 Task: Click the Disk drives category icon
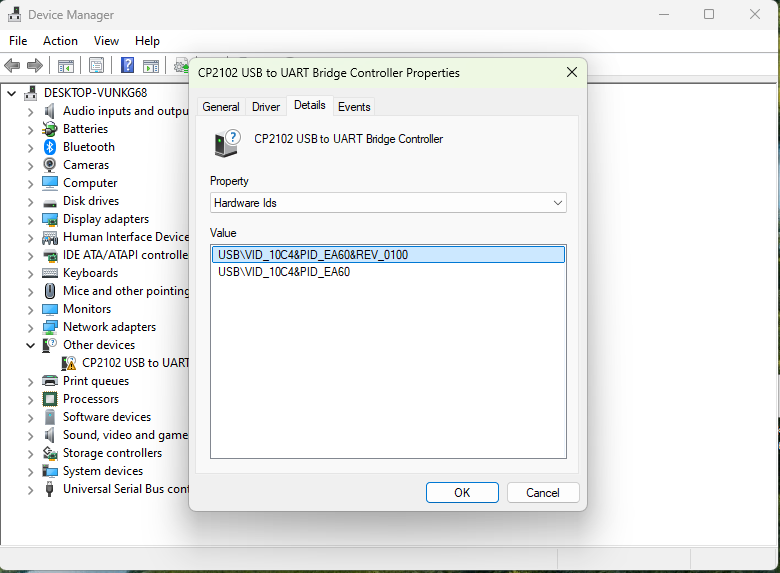click(x=50, y=203)
